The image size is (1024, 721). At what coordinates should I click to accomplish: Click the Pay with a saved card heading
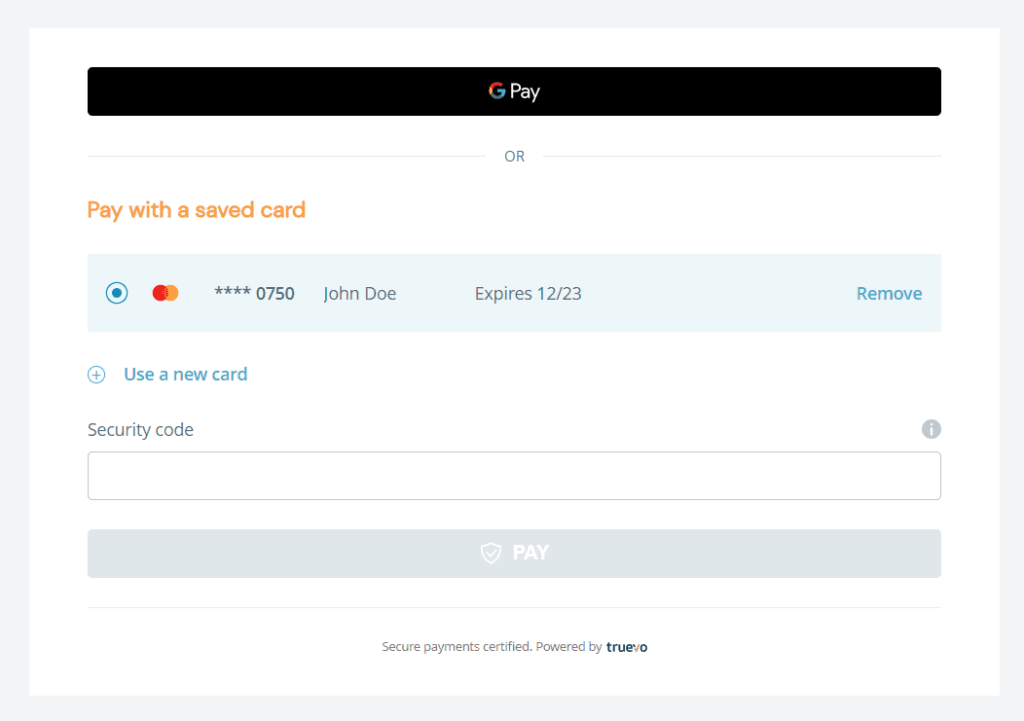click(196, 210)
